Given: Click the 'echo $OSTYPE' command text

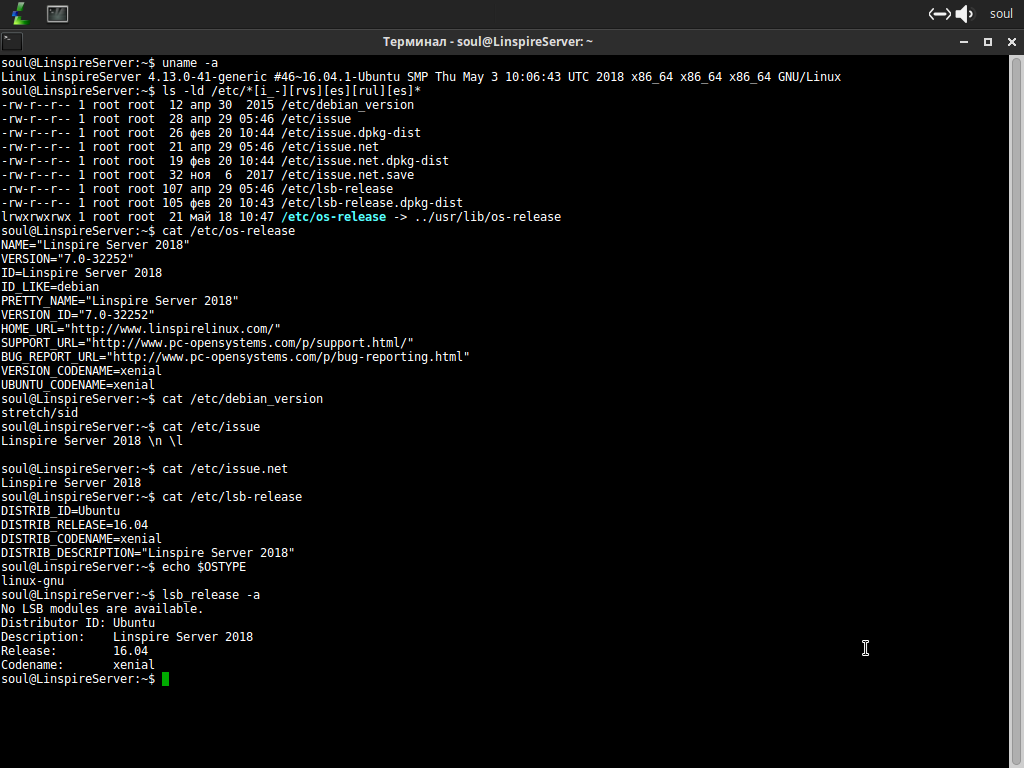Looking at the screenshot, I should (204, 567).
